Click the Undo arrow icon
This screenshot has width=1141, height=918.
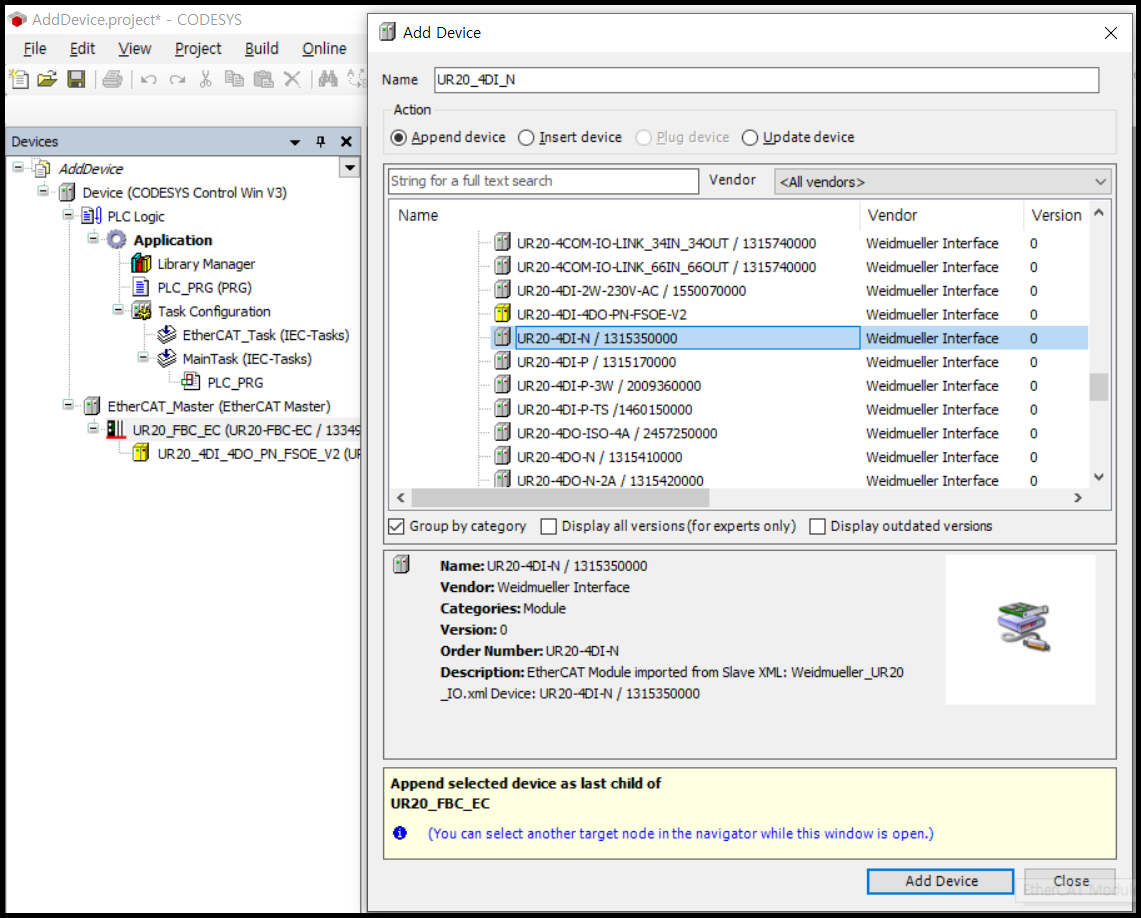[x=148, y=79]
